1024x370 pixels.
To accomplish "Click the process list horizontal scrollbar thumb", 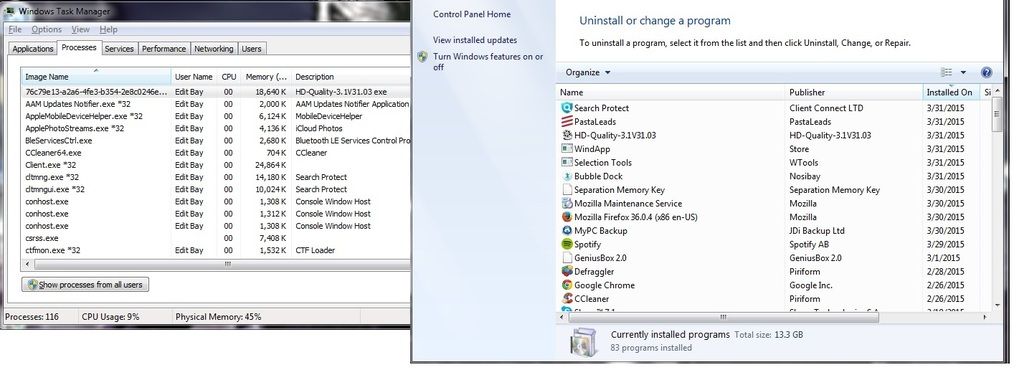I will click(228, 264).
